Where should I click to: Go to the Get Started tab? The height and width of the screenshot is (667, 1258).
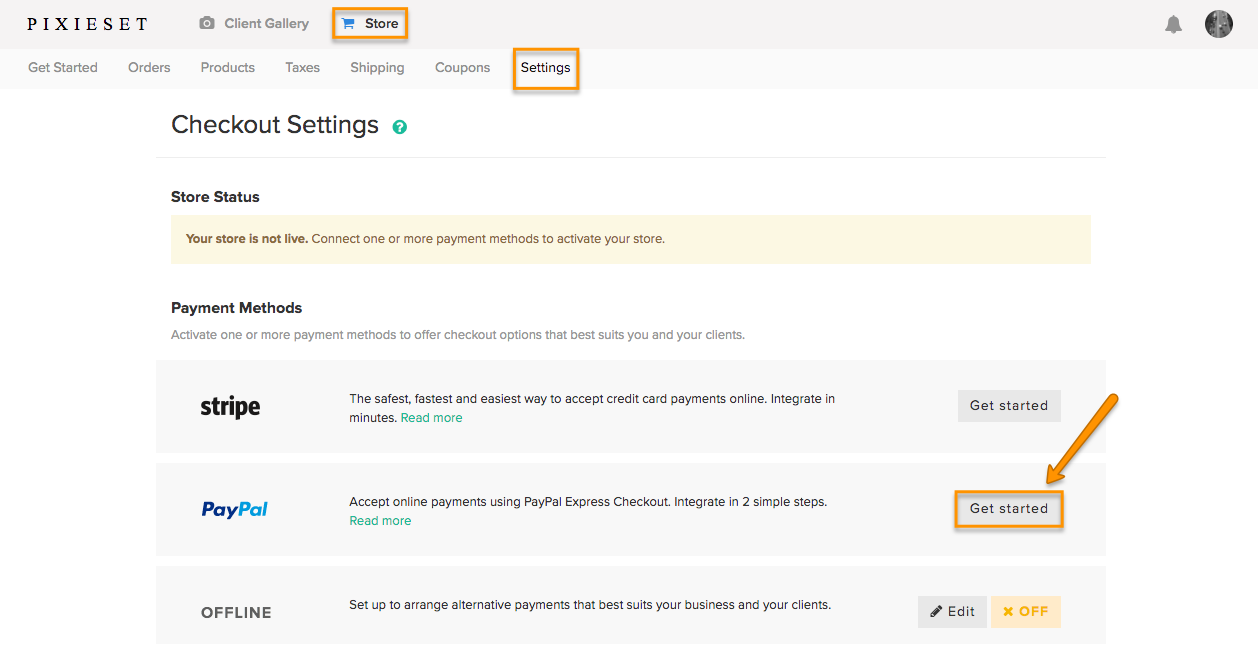63,68
